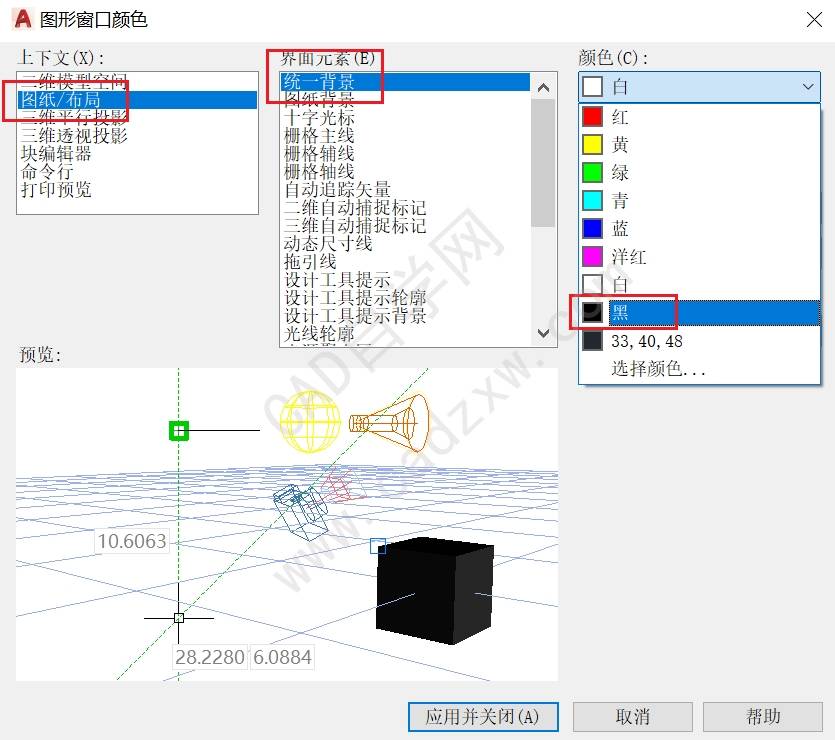Viewport: 835px width, 740px height.
Task: Choose the blue (蓝) color entry
Action: point(620,230)
